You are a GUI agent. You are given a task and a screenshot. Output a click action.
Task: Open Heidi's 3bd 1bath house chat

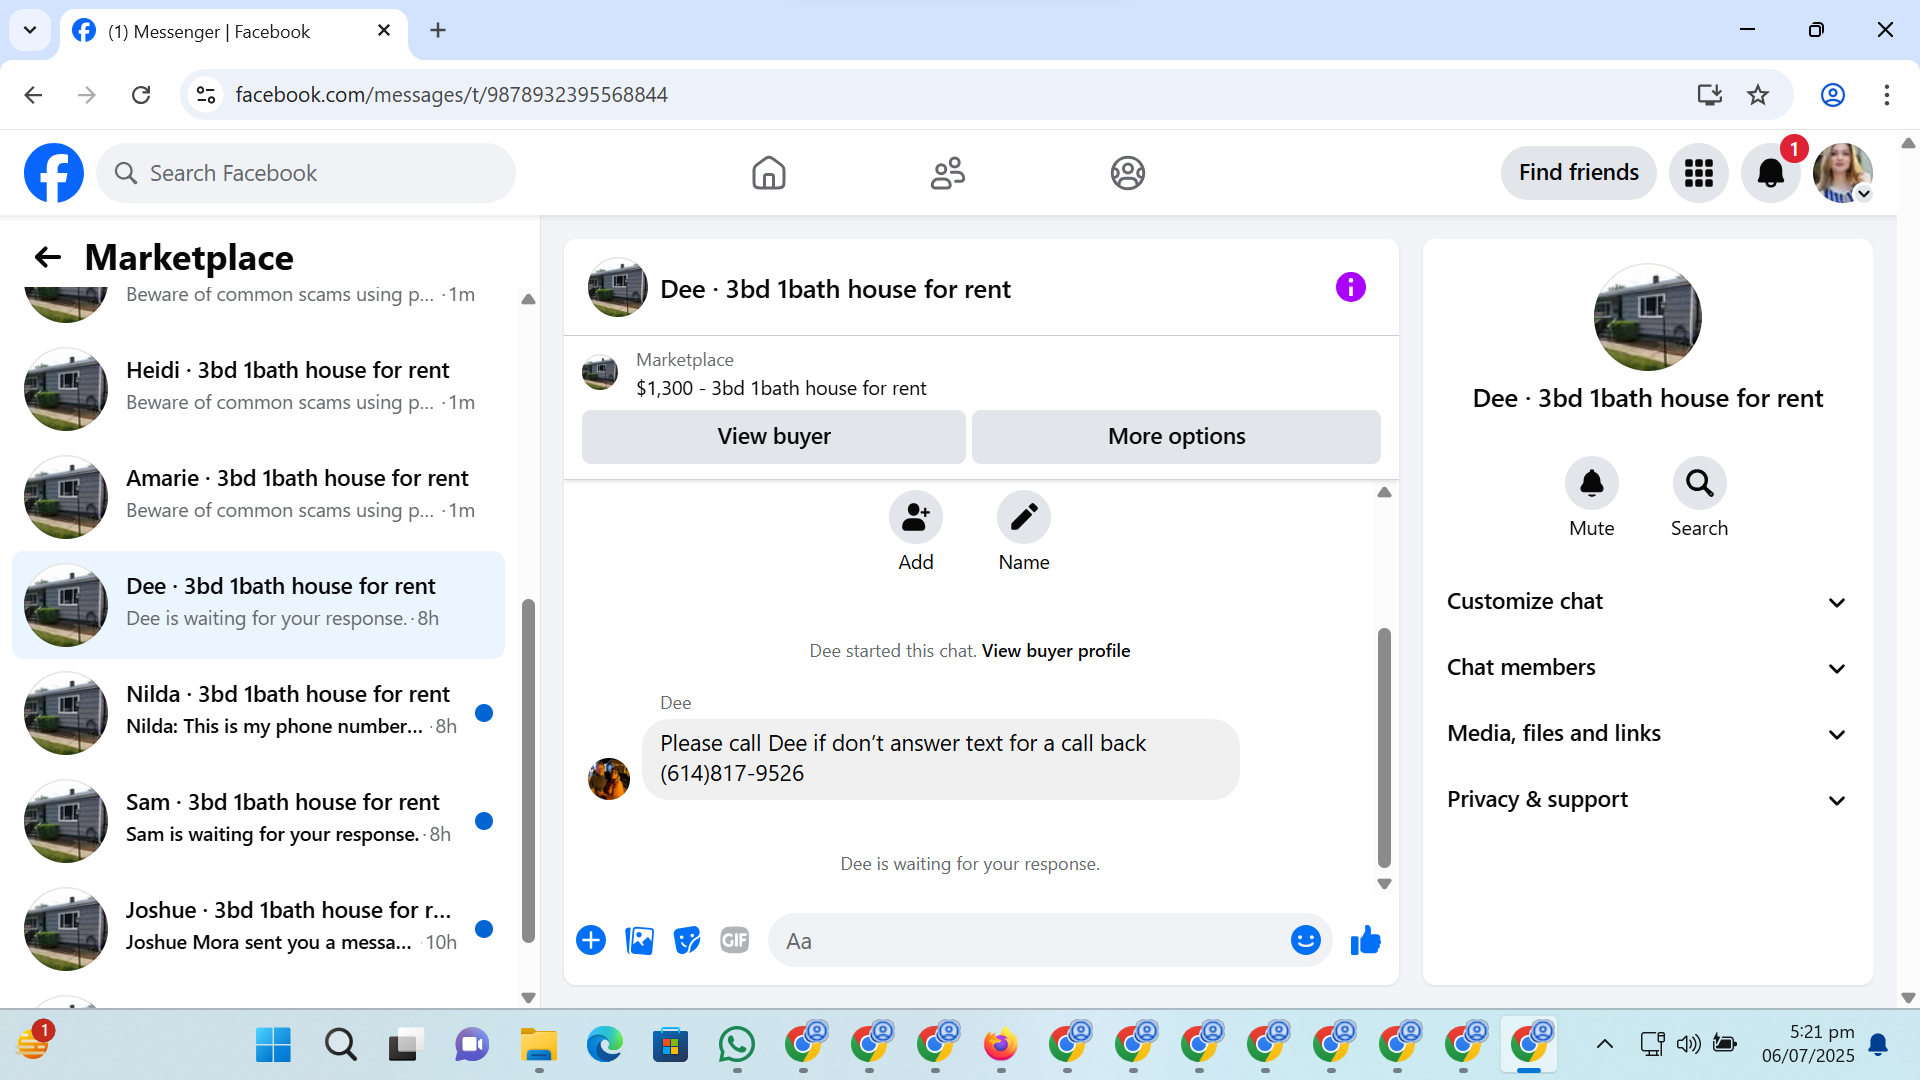258,388
